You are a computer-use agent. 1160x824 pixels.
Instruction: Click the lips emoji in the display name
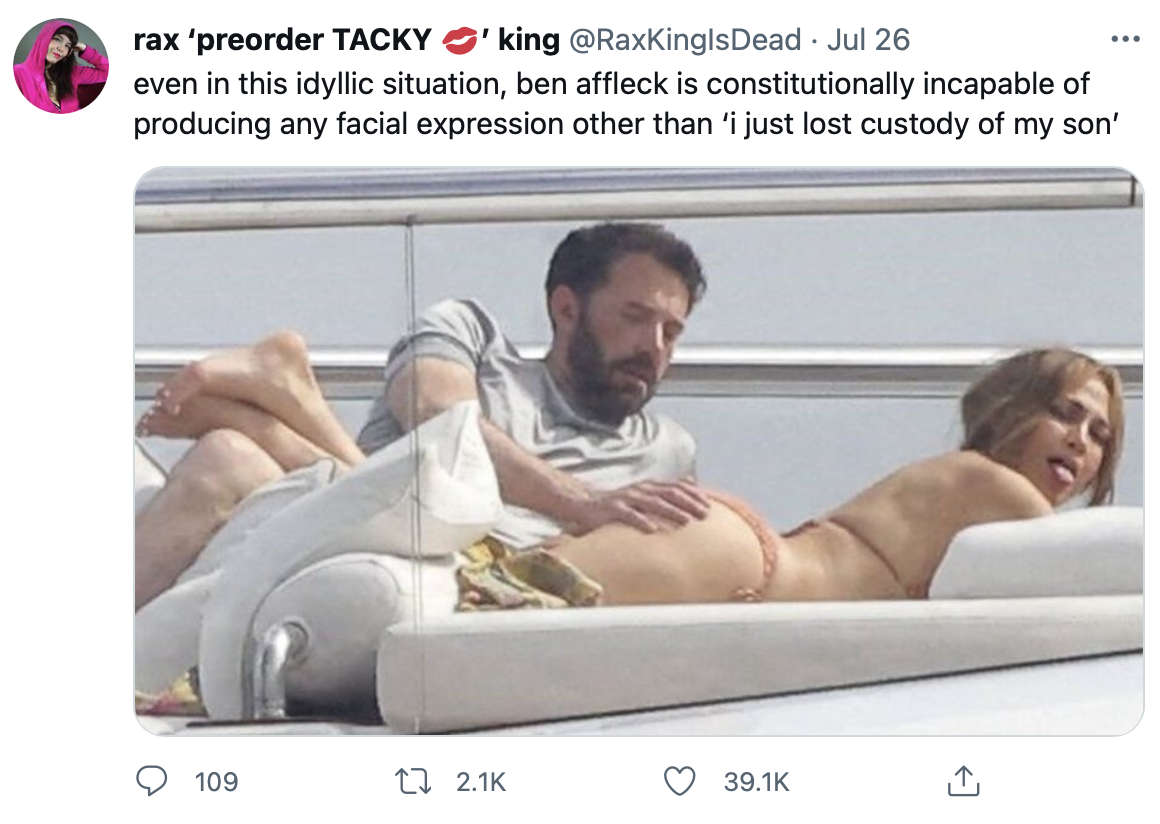click(459, 41)
